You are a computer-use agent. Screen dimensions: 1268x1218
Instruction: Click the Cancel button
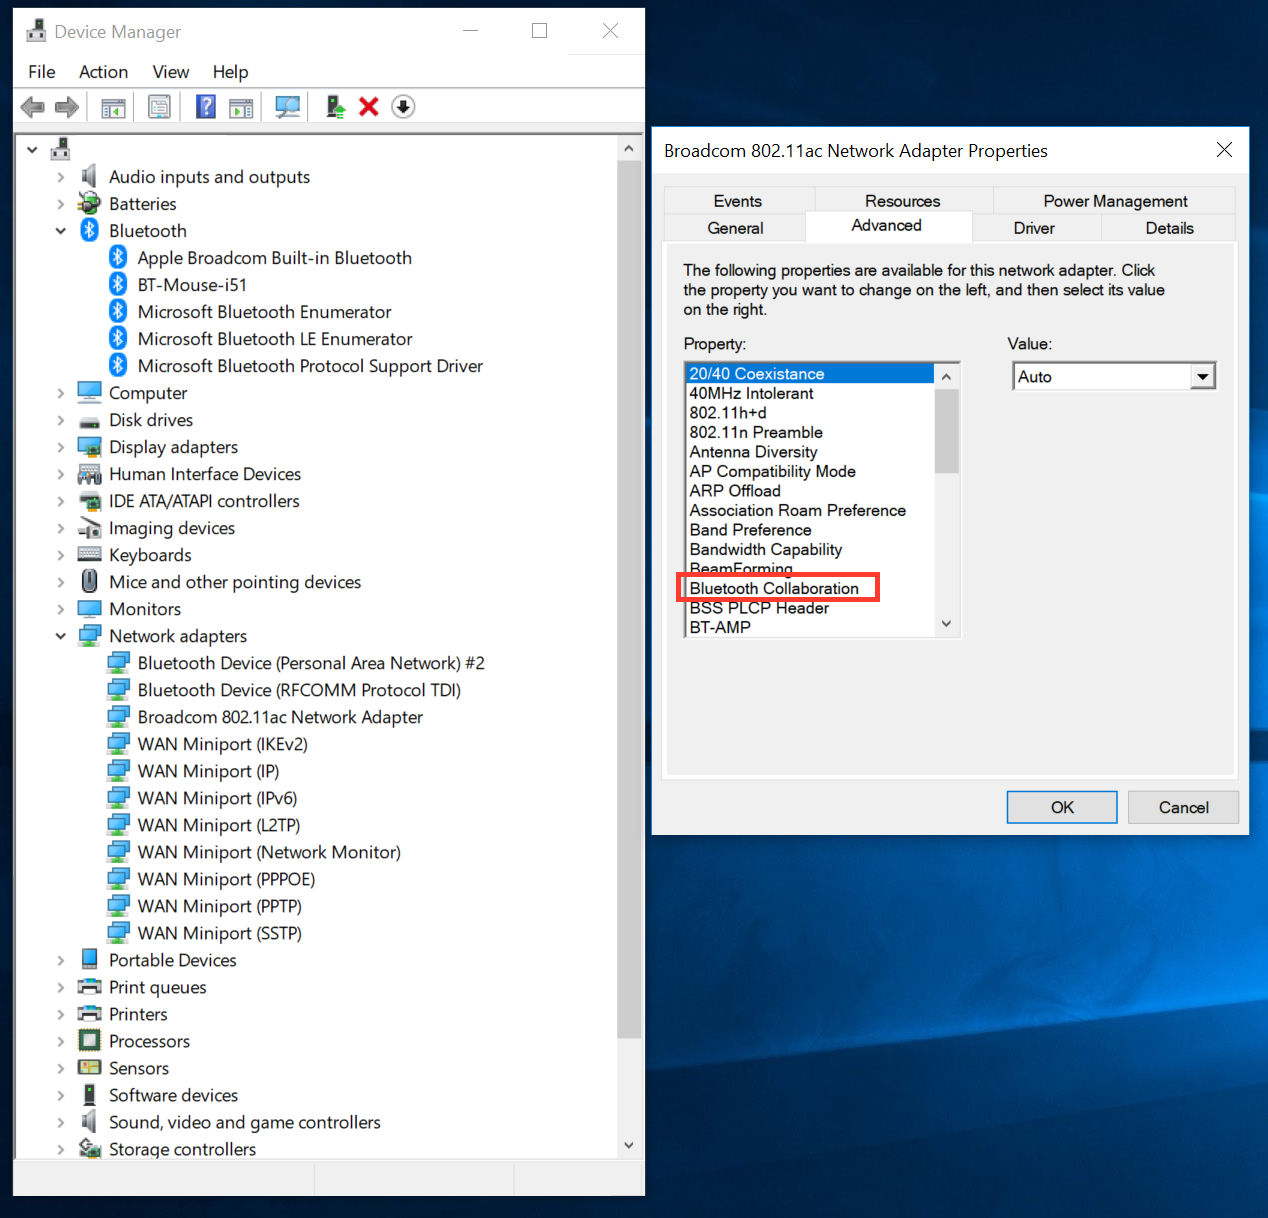pyautogui.click(x=1183, y=807)
